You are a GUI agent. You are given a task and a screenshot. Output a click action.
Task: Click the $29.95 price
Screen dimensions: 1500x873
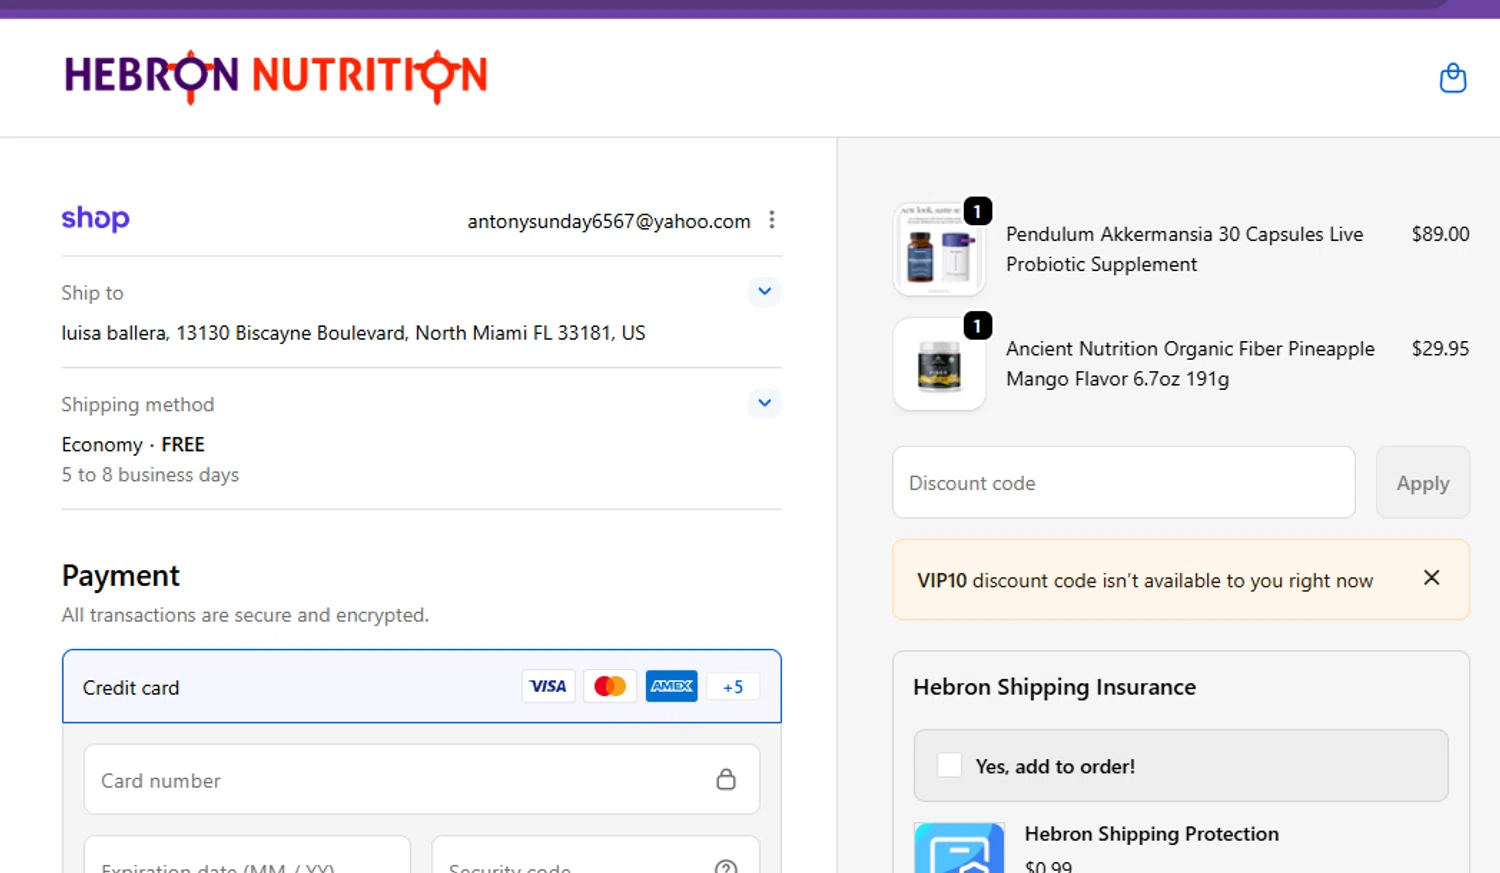click(x=1440, y=349)
